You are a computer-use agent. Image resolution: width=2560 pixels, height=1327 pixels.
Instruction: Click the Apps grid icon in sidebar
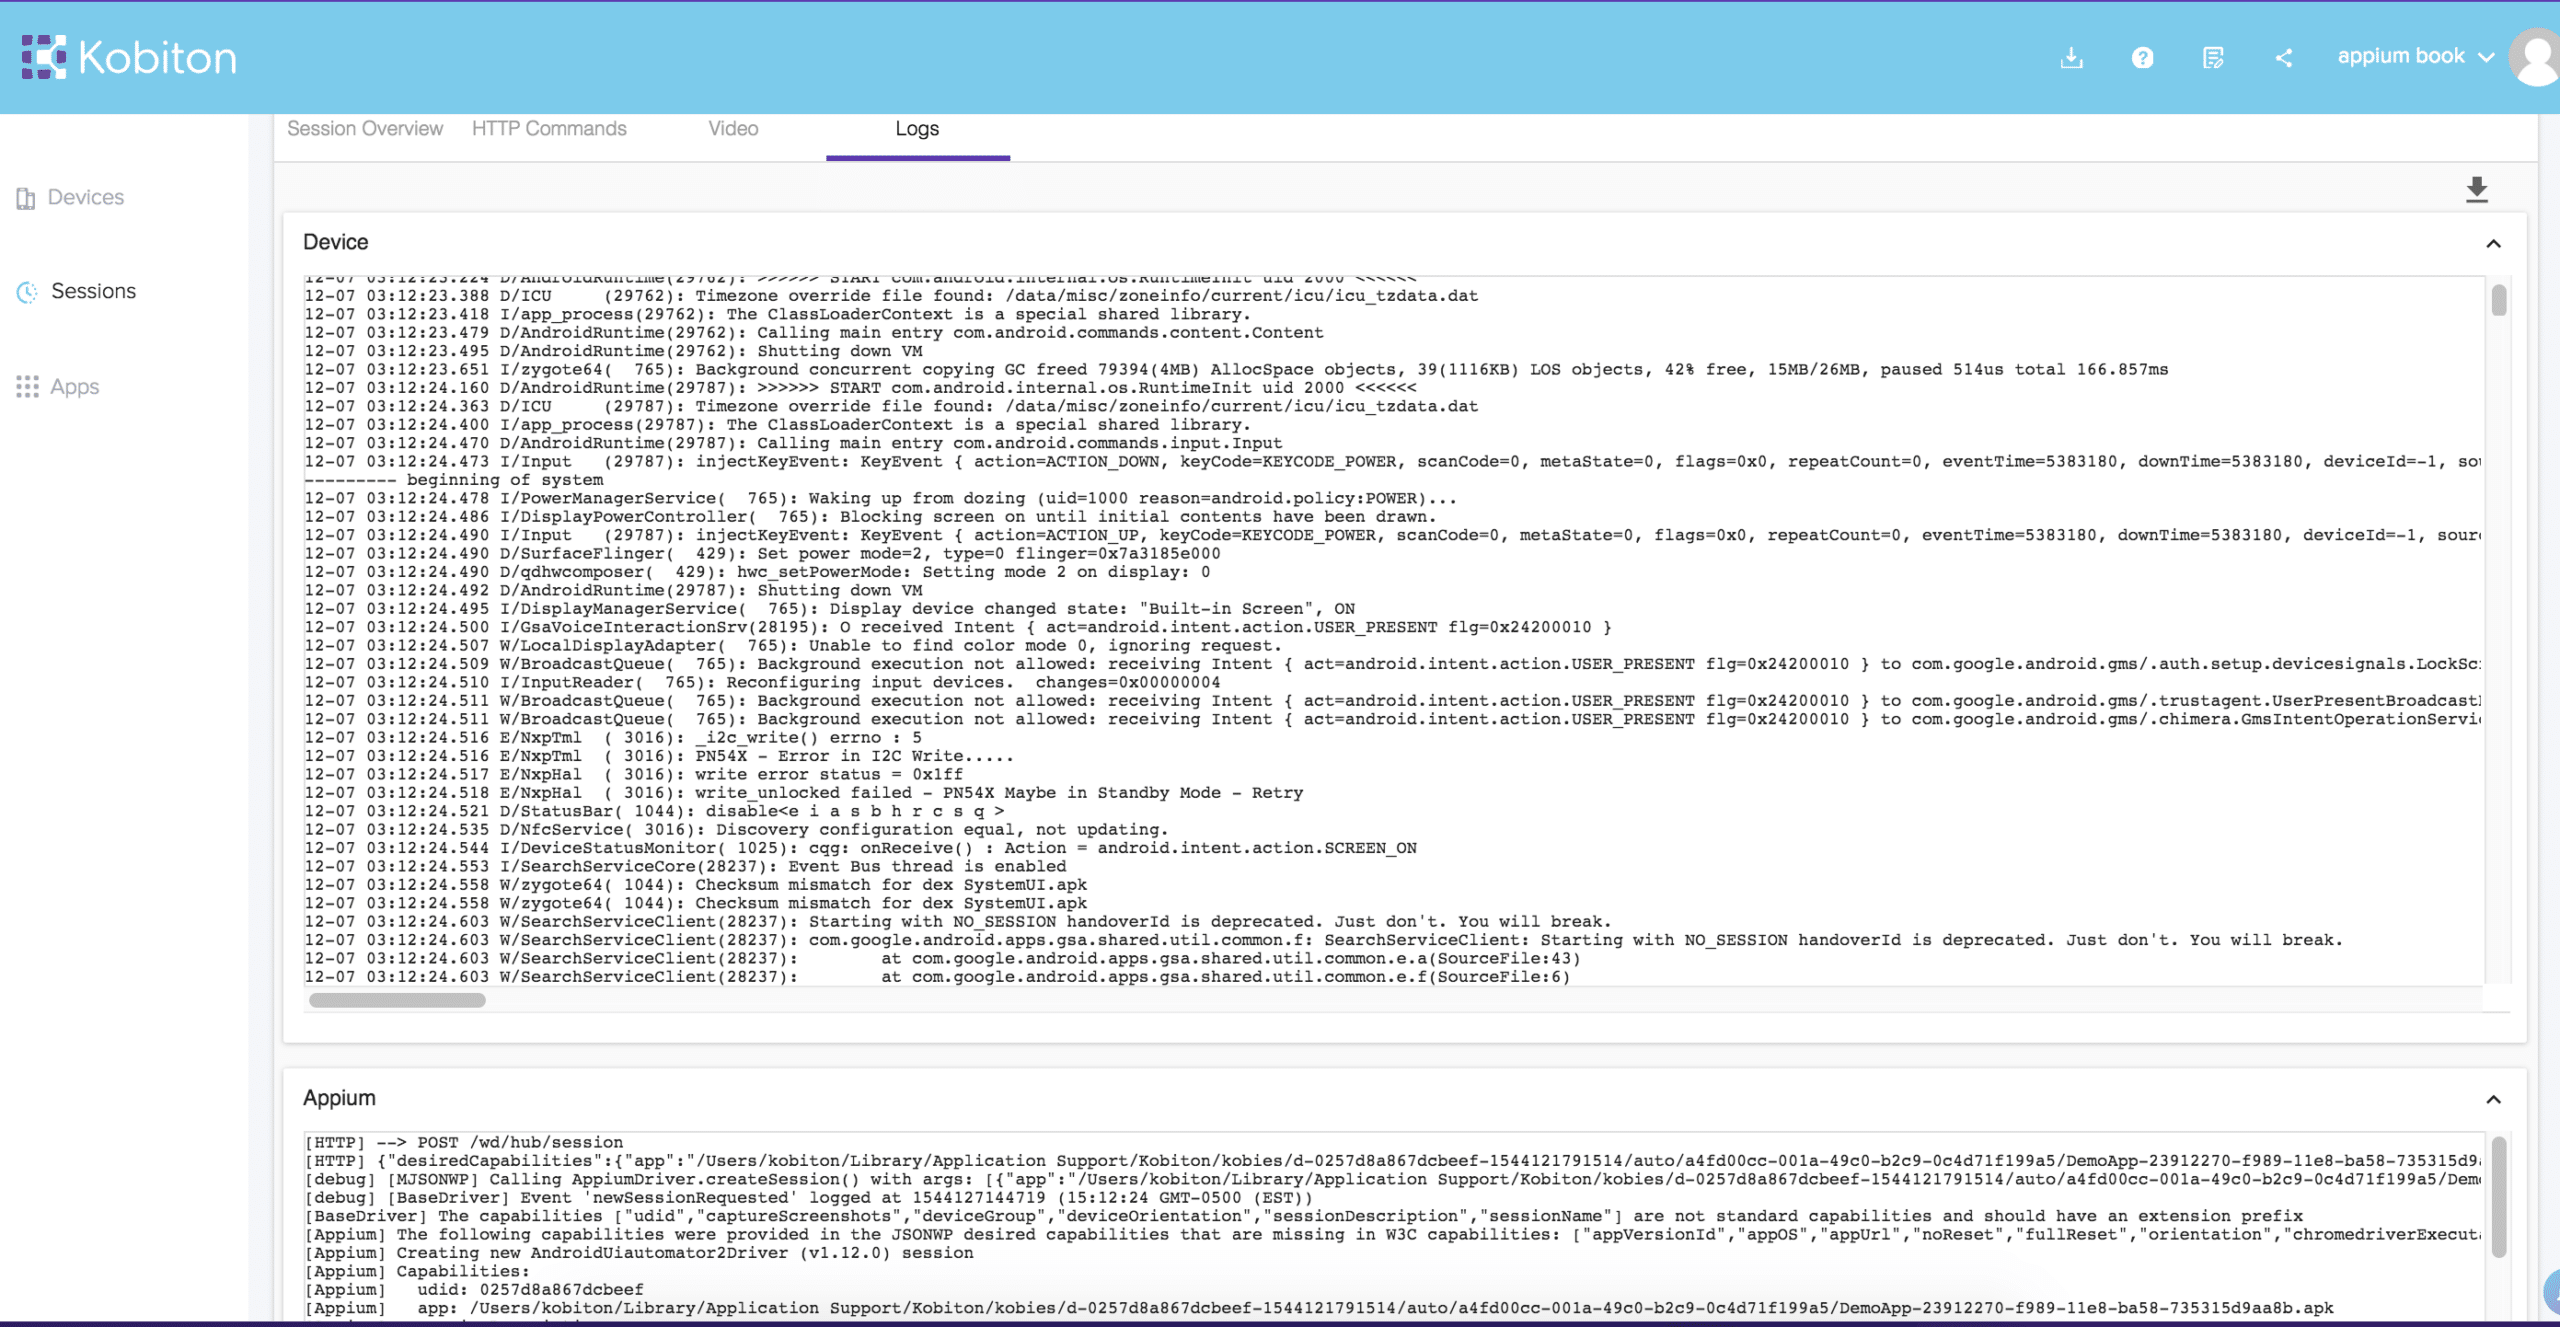(27, 387)
